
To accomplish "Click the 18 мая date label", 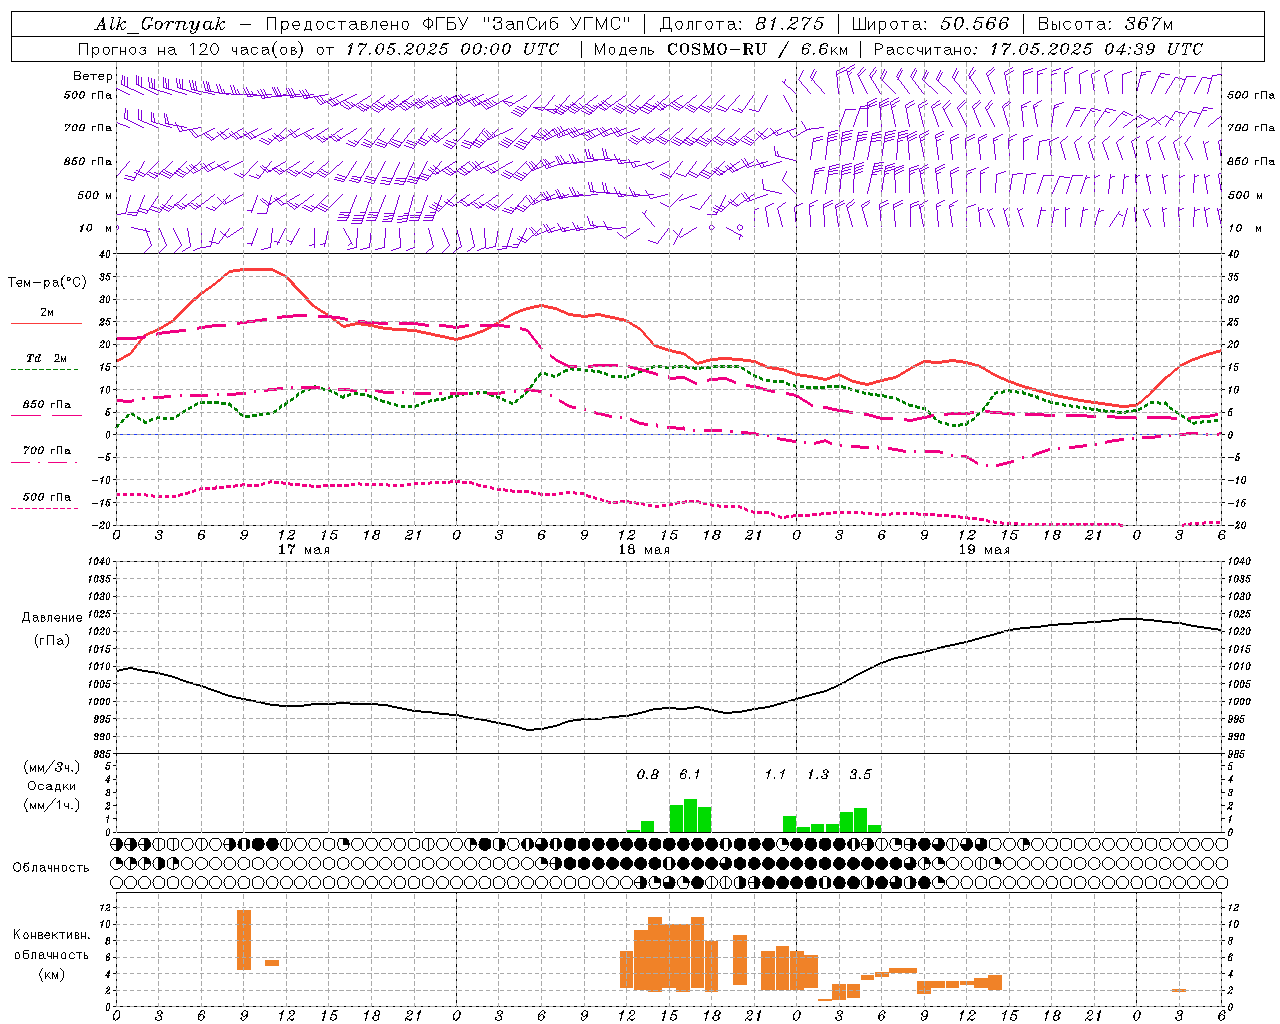I will tap(643, 550).
